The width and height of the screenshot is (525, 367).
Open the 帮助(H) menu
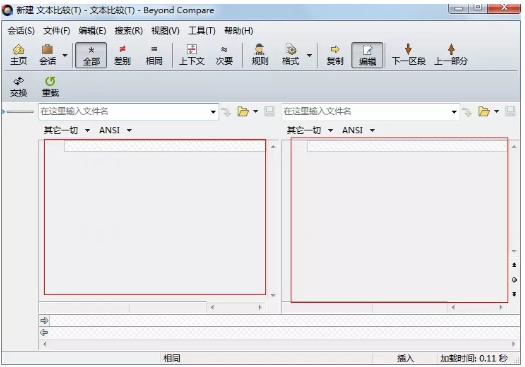tap(238, 31)
